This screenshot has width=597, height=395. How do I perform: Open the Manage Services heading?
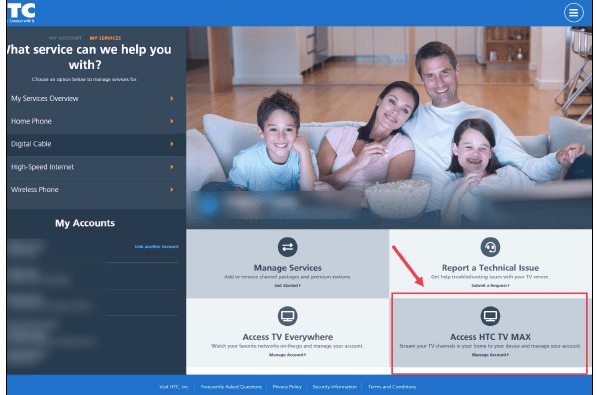(287, 268)
